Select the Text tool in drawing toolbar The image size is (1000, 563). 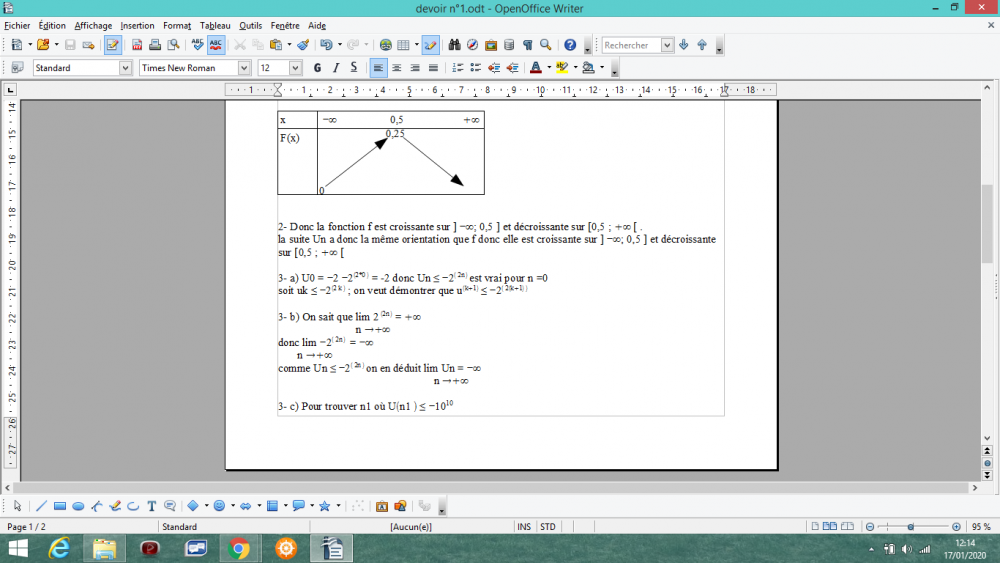click(151, 506)
